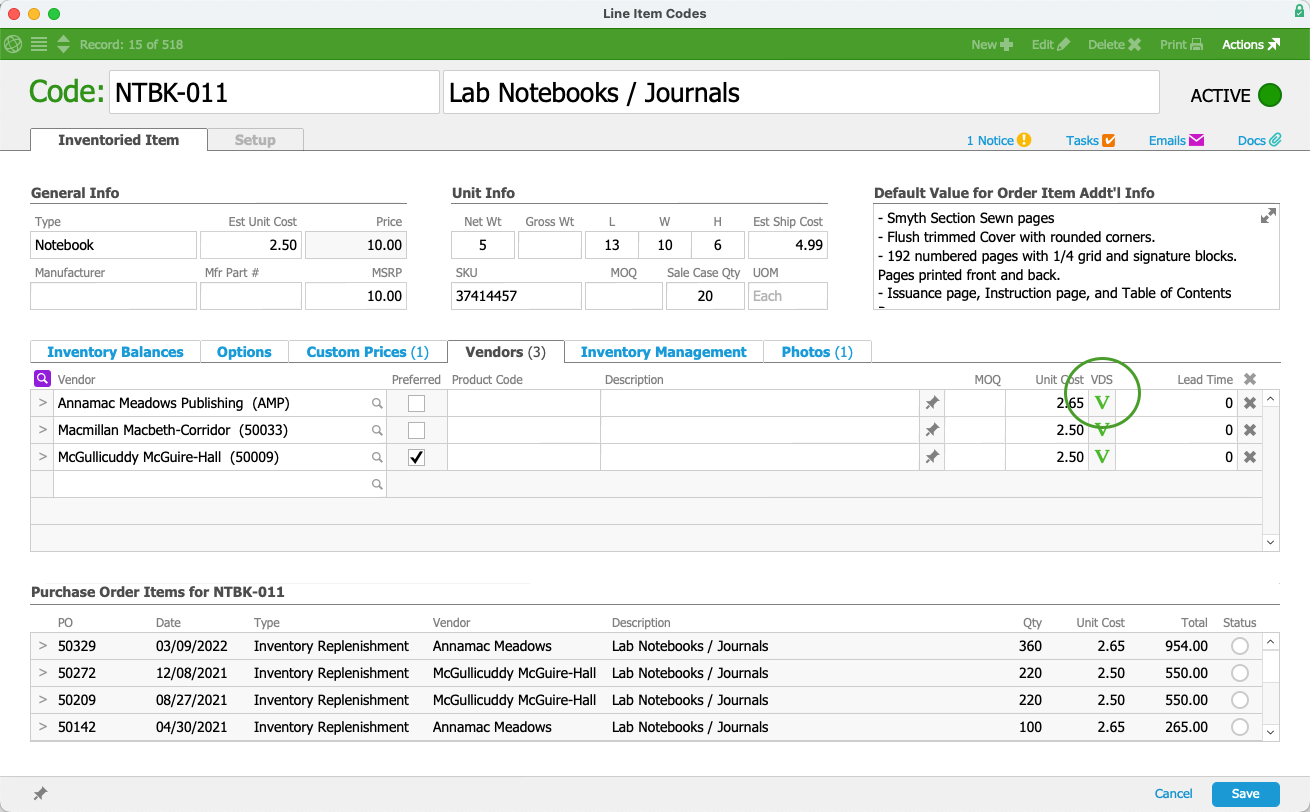Viewport: 1310px width, 812px height.
Task: Uncheck Preferred for McGullicuddy McGuire-Hall
Action: coord(416,457)
